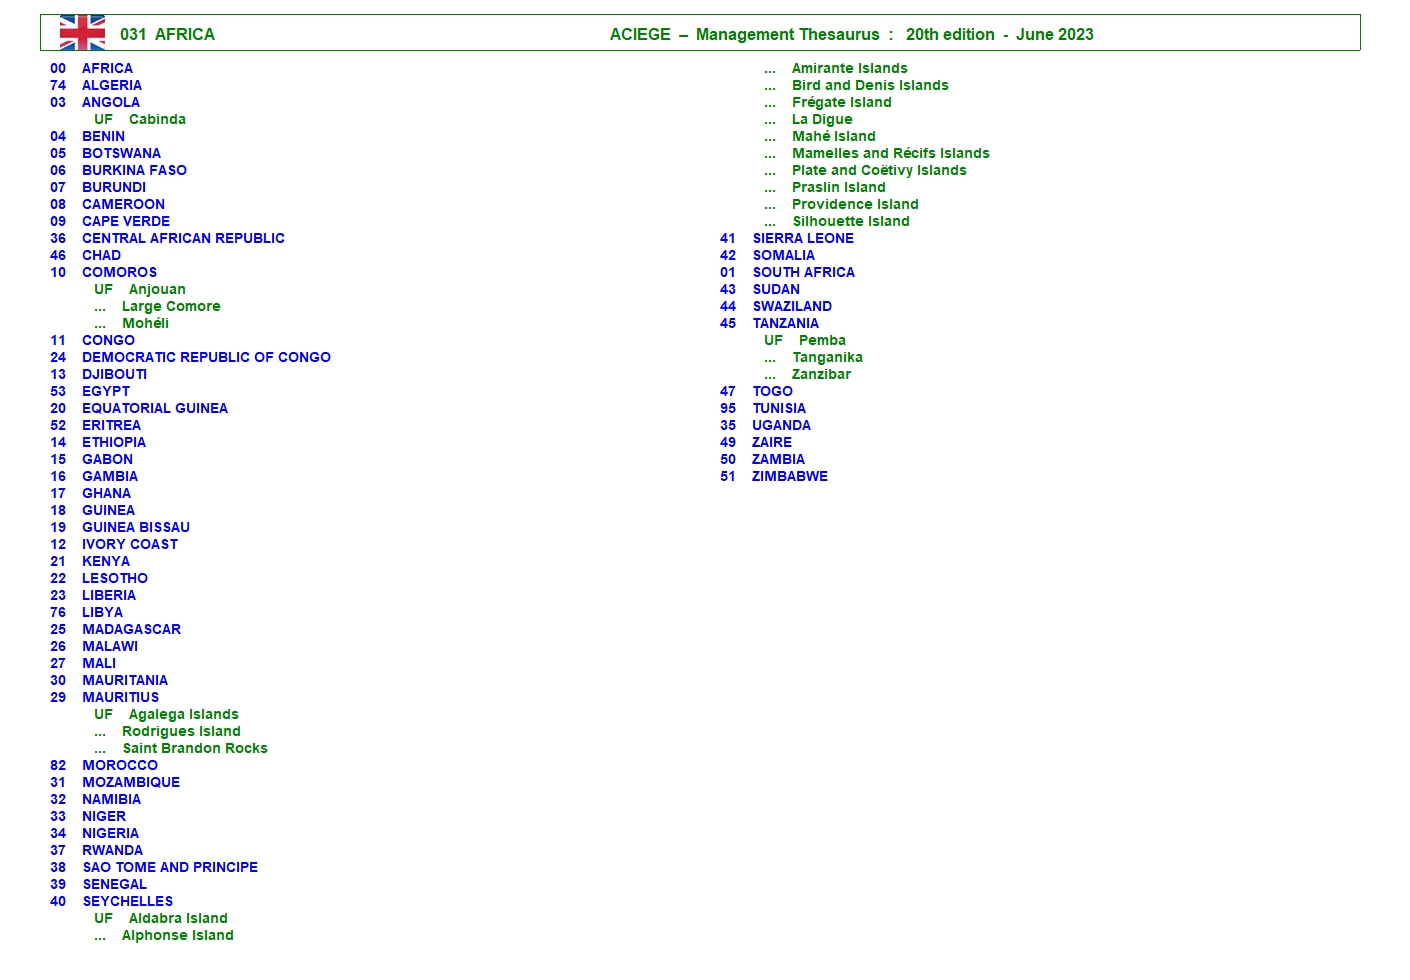1410x980 pixels.
Task: Select the ANGOLA country link
Action: 110,102
